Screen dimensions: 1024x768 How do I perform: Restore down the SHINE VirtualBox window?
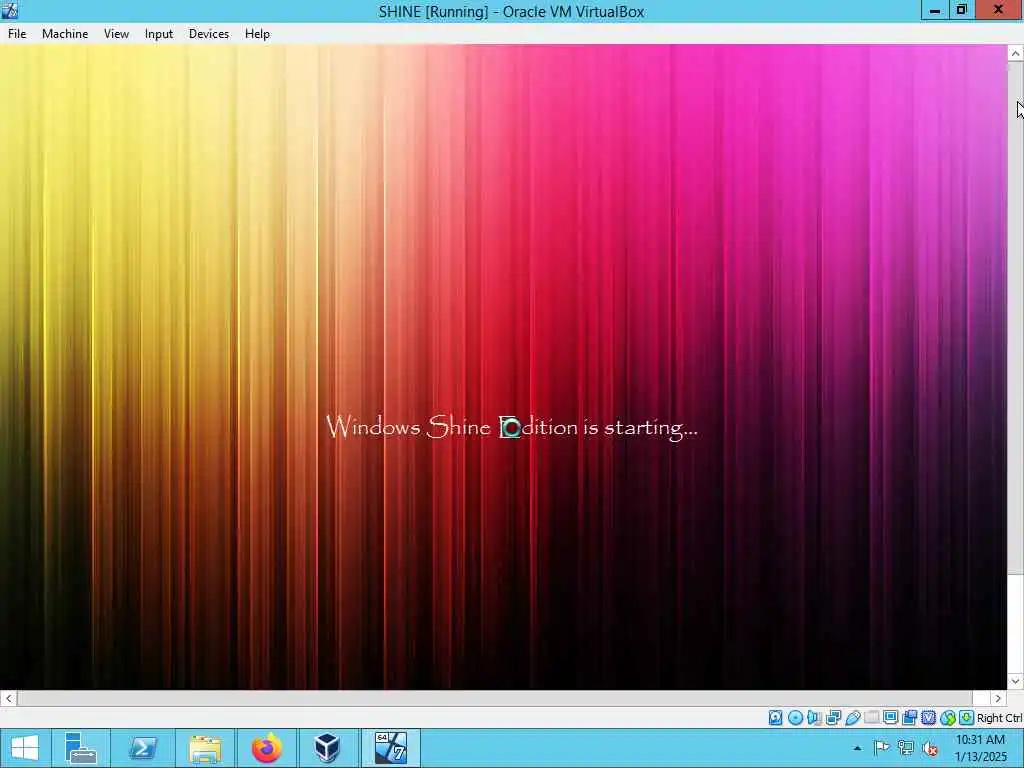point(961,10)
